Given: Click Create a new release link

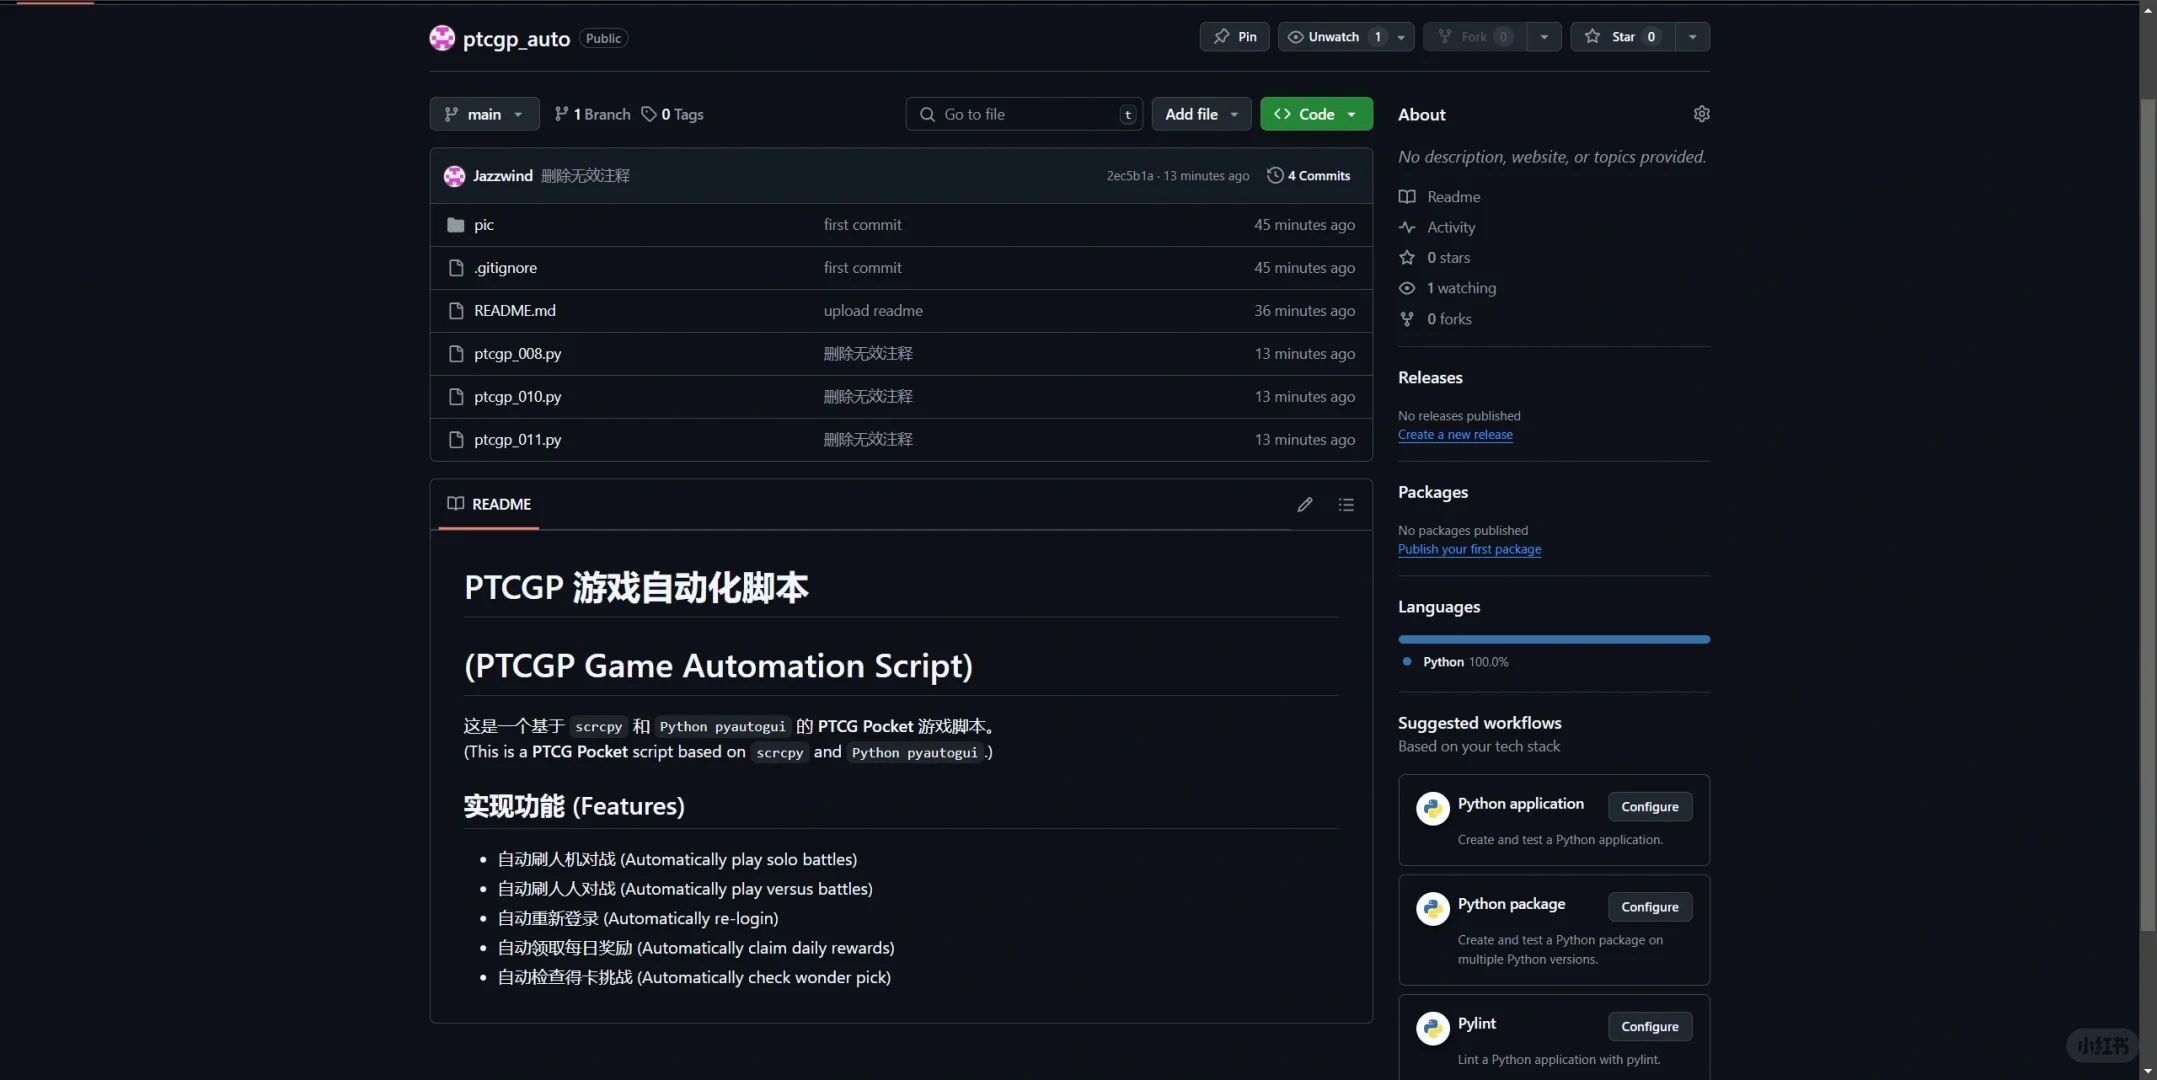Looking at the screenshot, I should coord(1455,435).
